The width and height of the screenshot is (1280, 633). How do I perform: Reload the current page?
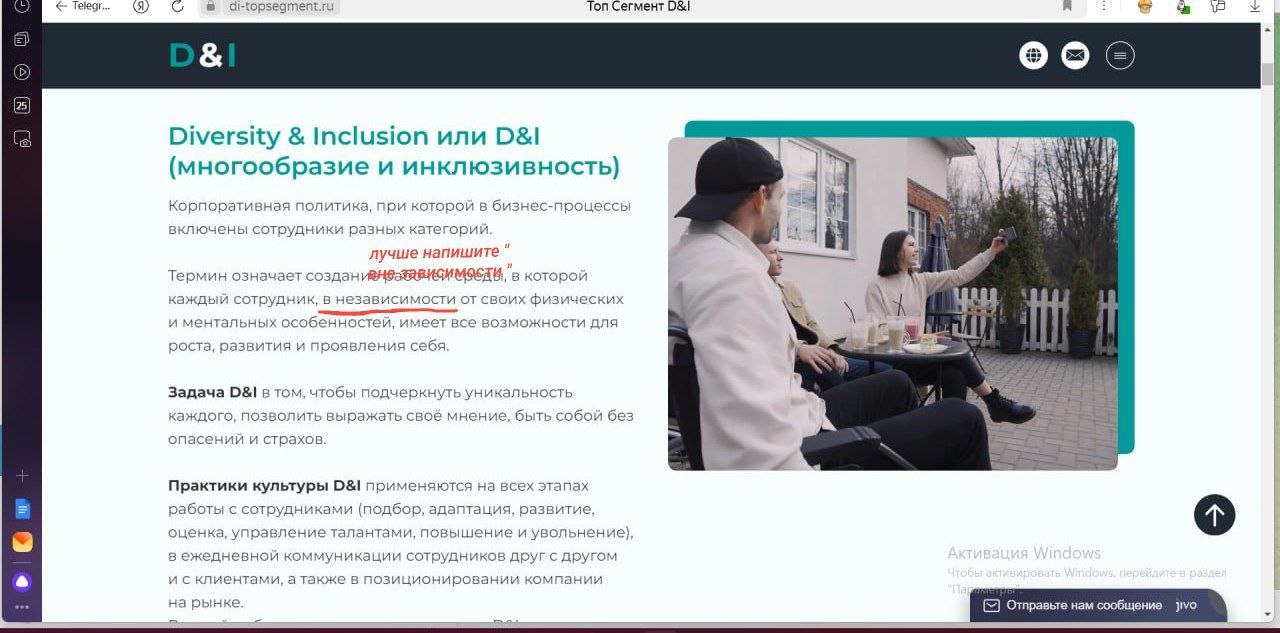pos(178,6)
